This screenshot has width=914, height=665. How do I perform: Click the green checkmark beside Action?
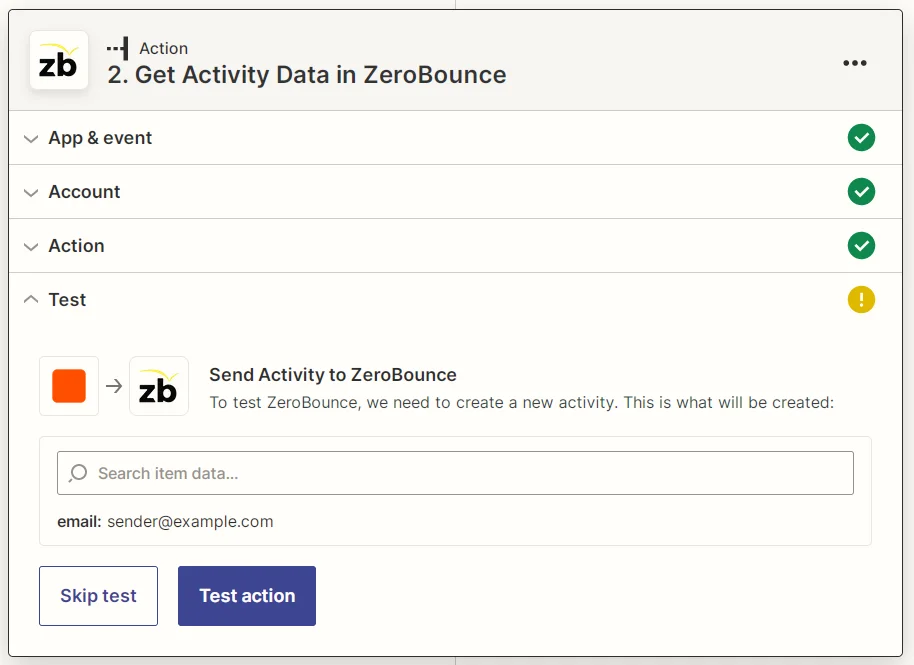(861, 245)
